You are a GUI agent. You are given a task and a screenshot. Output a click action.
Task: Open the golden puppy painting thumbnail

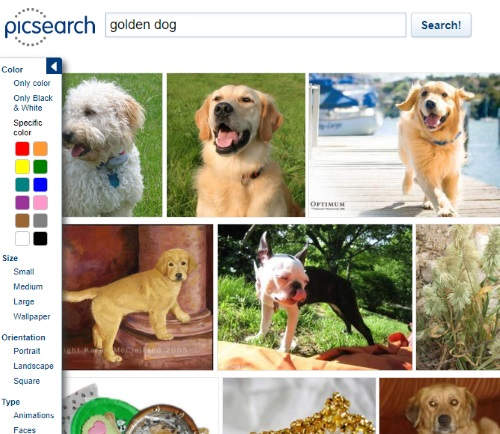[x=137, y=297]
